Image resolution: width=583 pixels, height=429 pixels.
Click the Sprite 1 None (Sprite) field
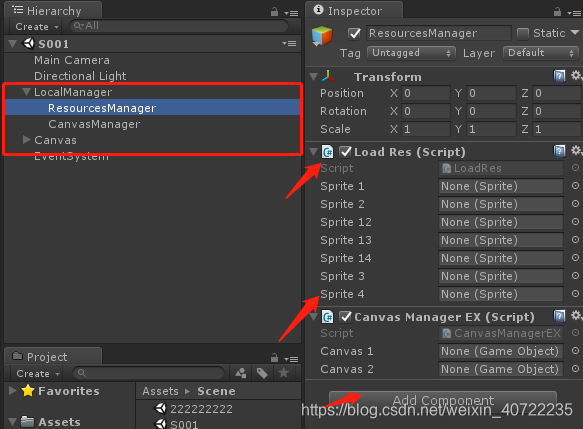coord(501,186)
